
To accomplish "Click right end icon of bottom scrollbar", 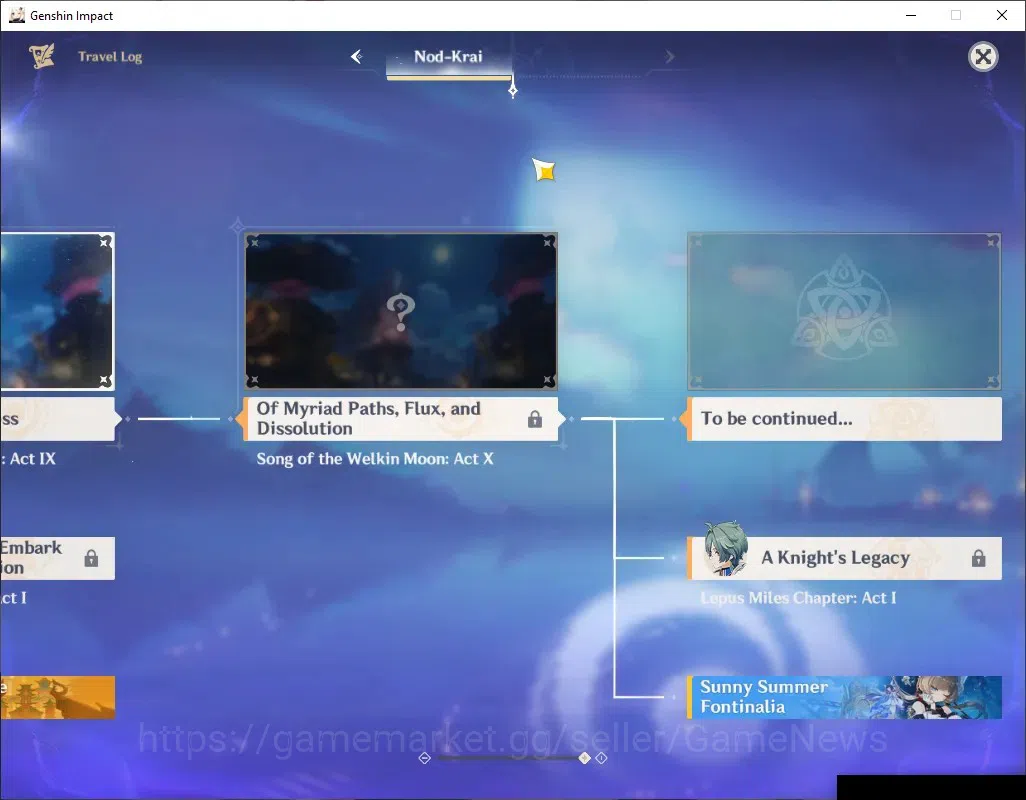I will [x=601, y=758].
